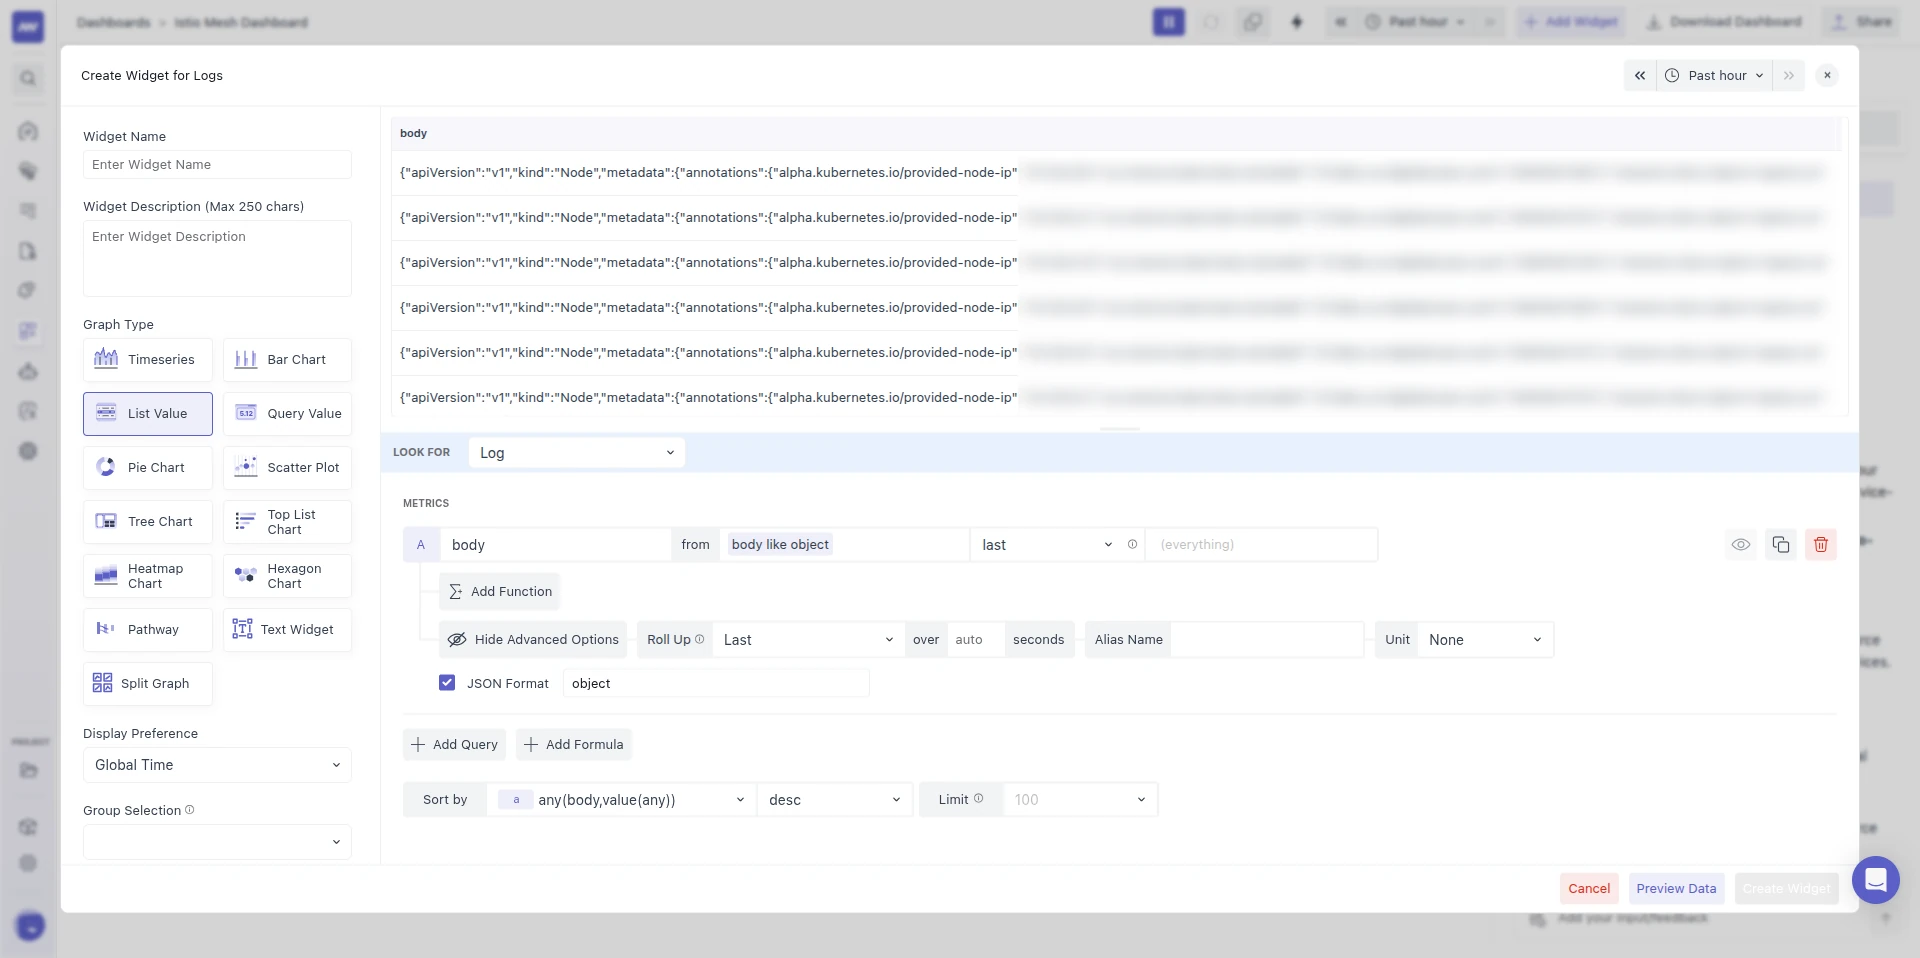Click the info icon beside Limit

point(979,799)
